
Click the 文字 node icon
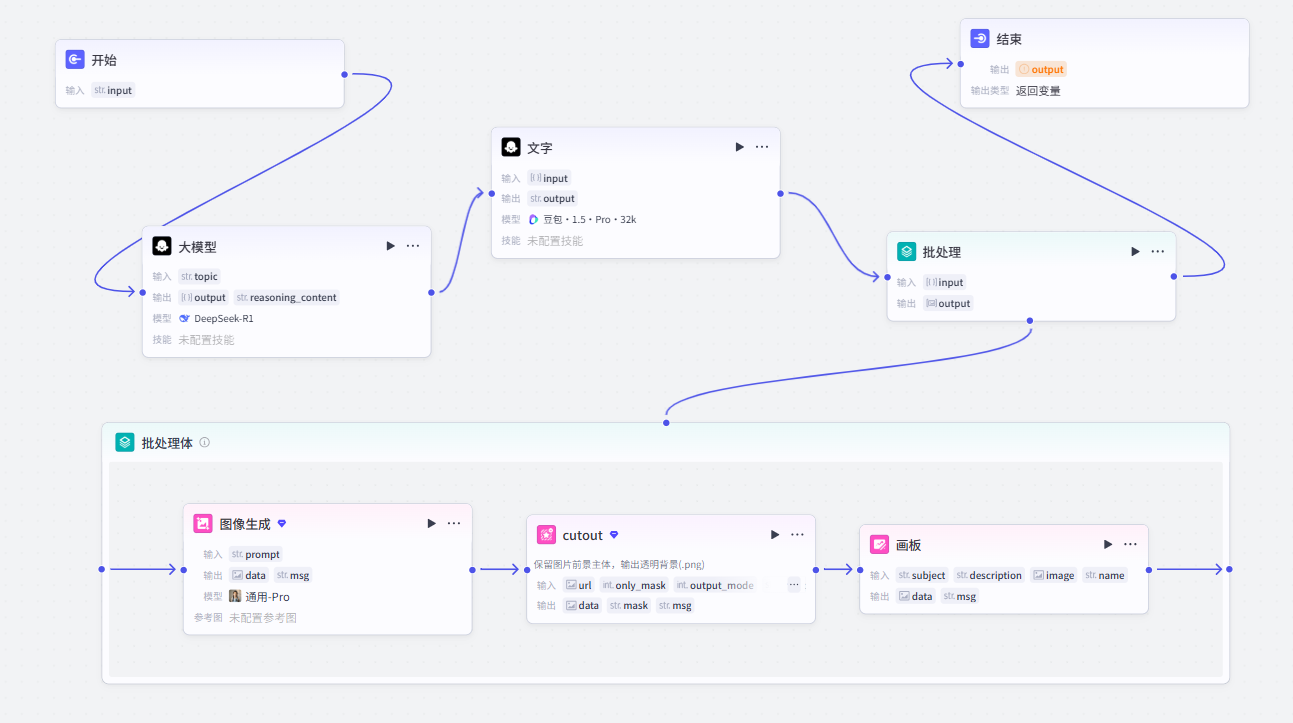pyautogui.click(x=511, y=147)
